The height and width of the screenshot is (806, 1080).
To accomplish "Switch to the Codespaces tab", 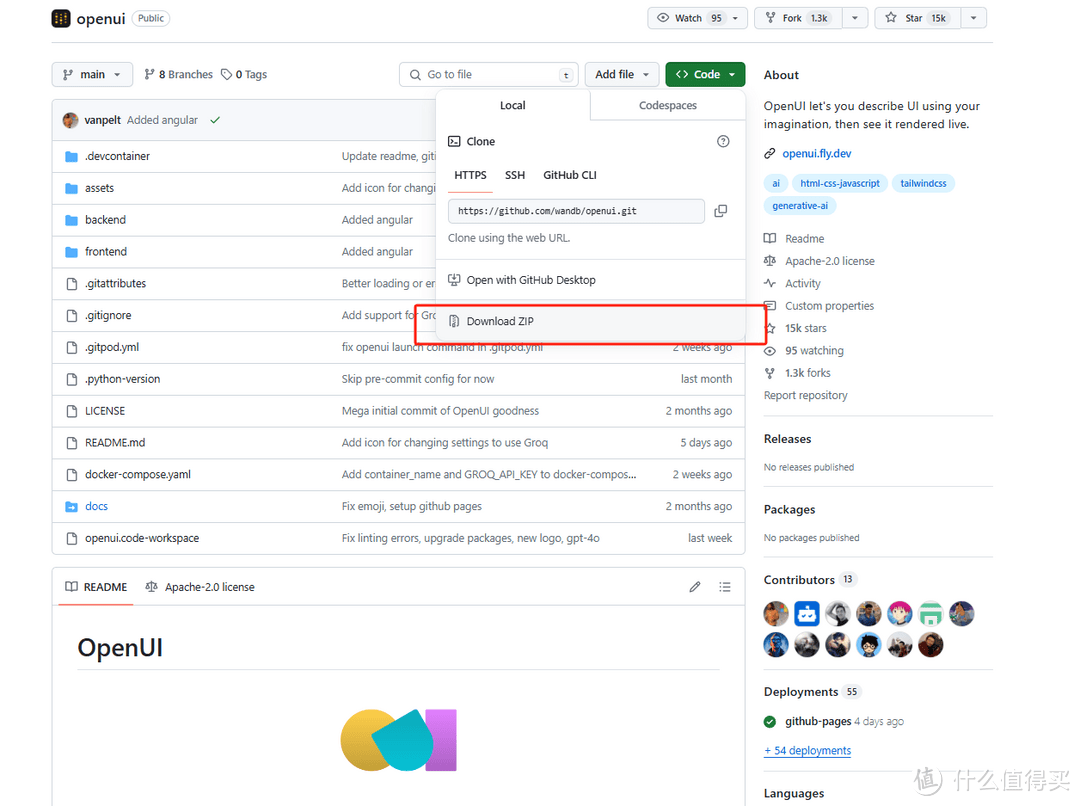I will (667, 105).
